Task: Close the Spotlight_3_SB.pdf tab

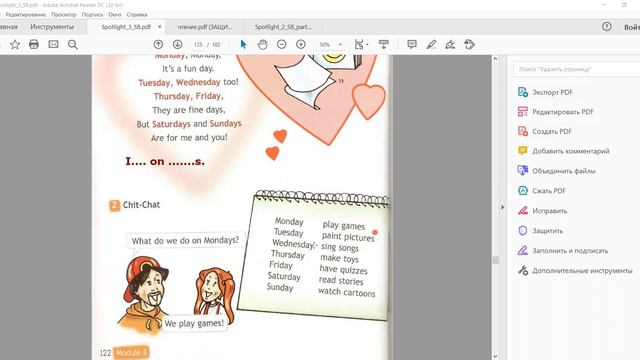Action: point(160,27)
